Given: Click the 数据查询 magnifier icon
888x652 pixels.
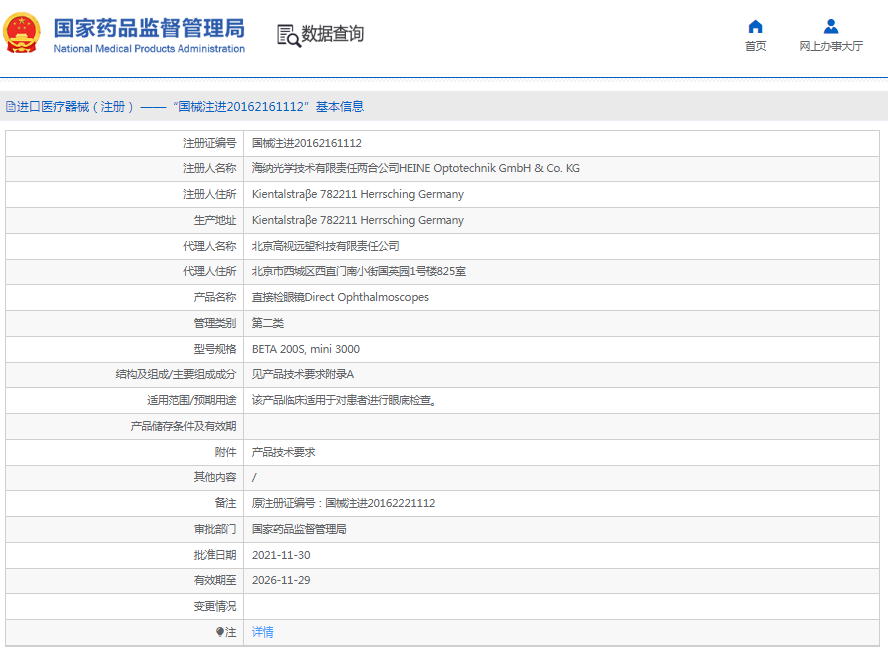Looking at the screenshot, I should click(288, 36).
